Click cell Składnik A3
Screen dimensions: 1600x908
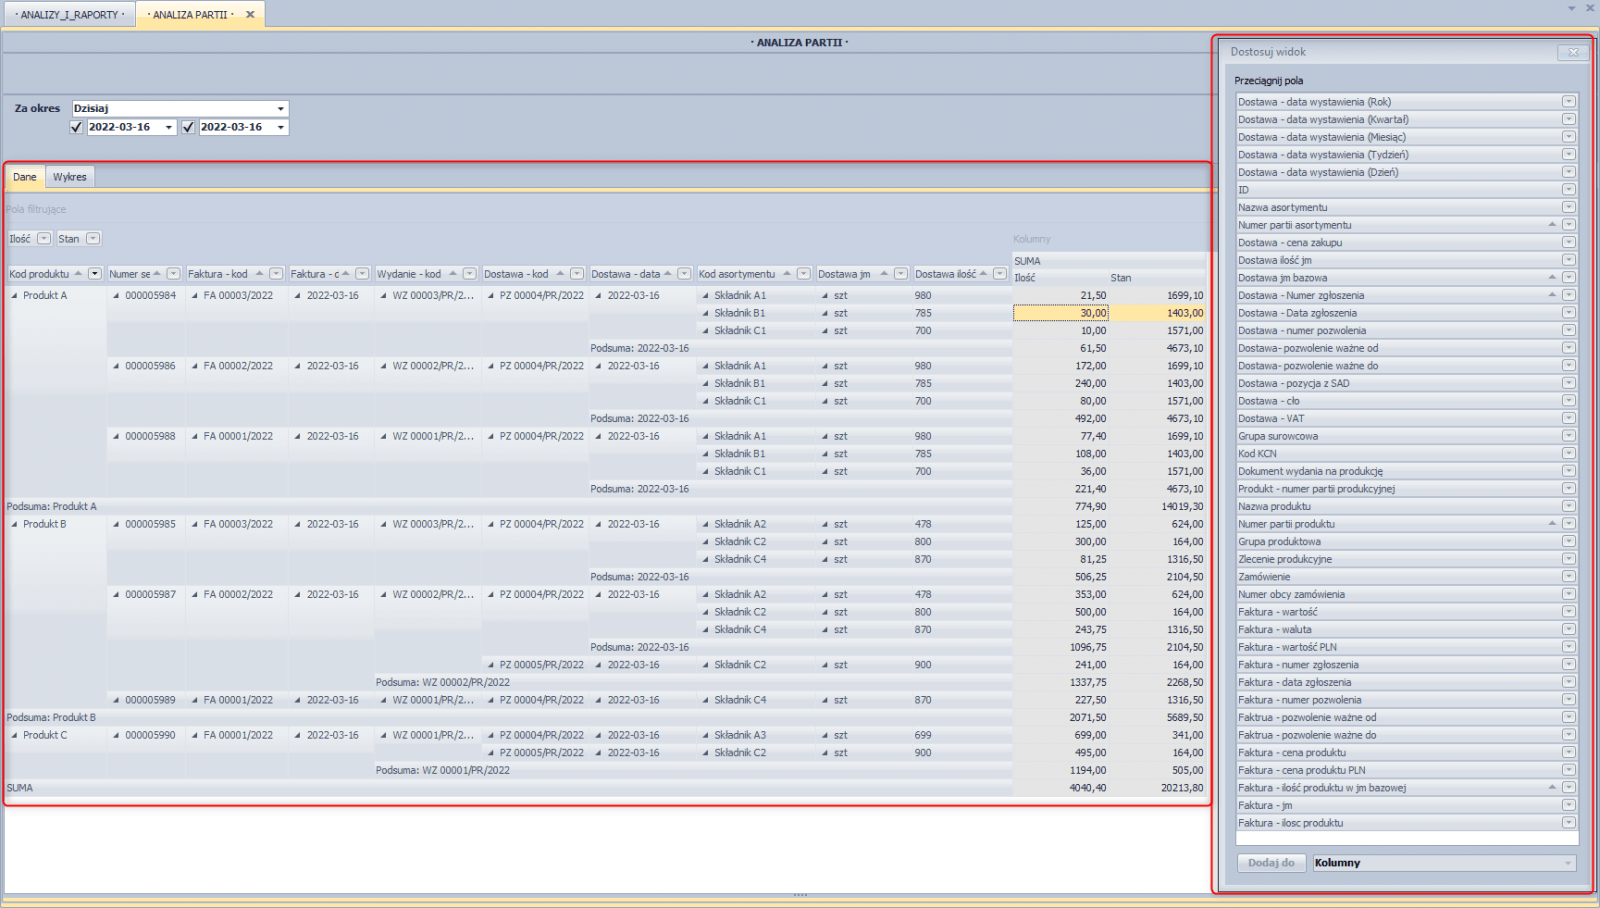tap(740, 735)
